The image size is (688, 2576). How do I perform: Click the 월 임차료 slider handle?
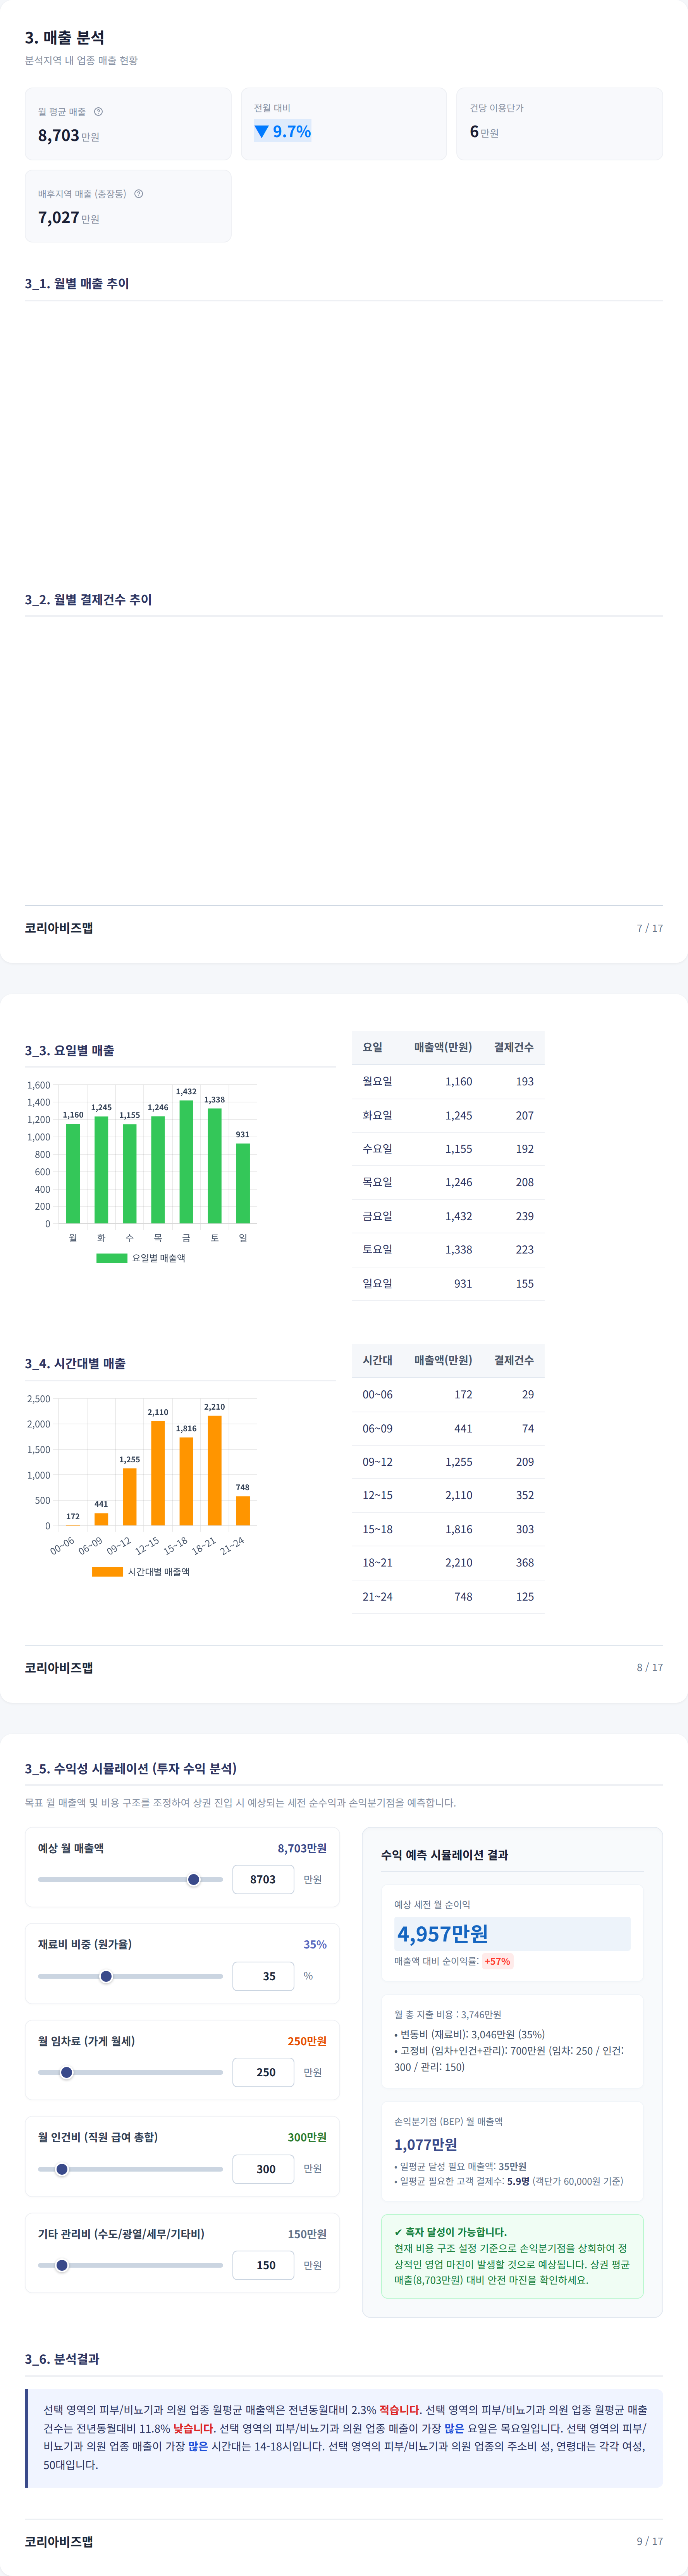67,2072
